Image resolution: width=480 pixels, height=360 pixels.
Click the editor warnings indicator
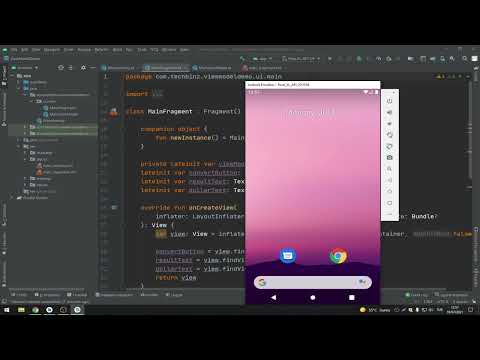point(440,76)
